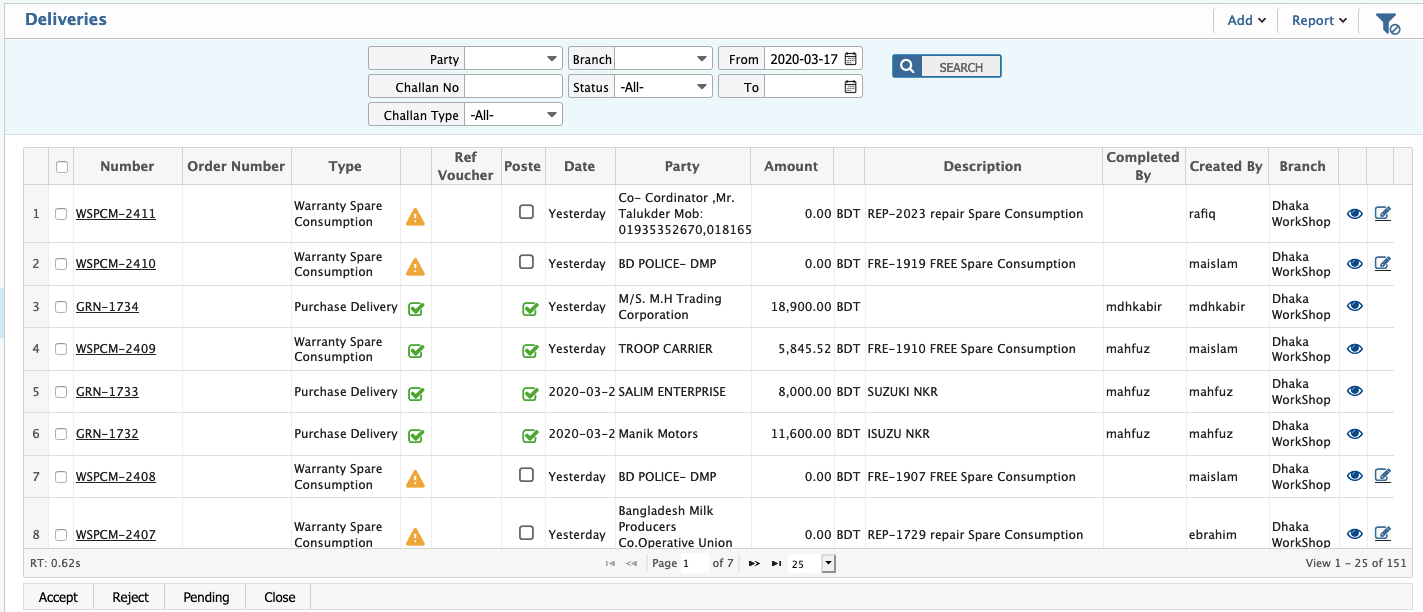Click warning icon on WSPCM-2408 row
This screenshot has width=1423, height=612.
tap(415, 478)
